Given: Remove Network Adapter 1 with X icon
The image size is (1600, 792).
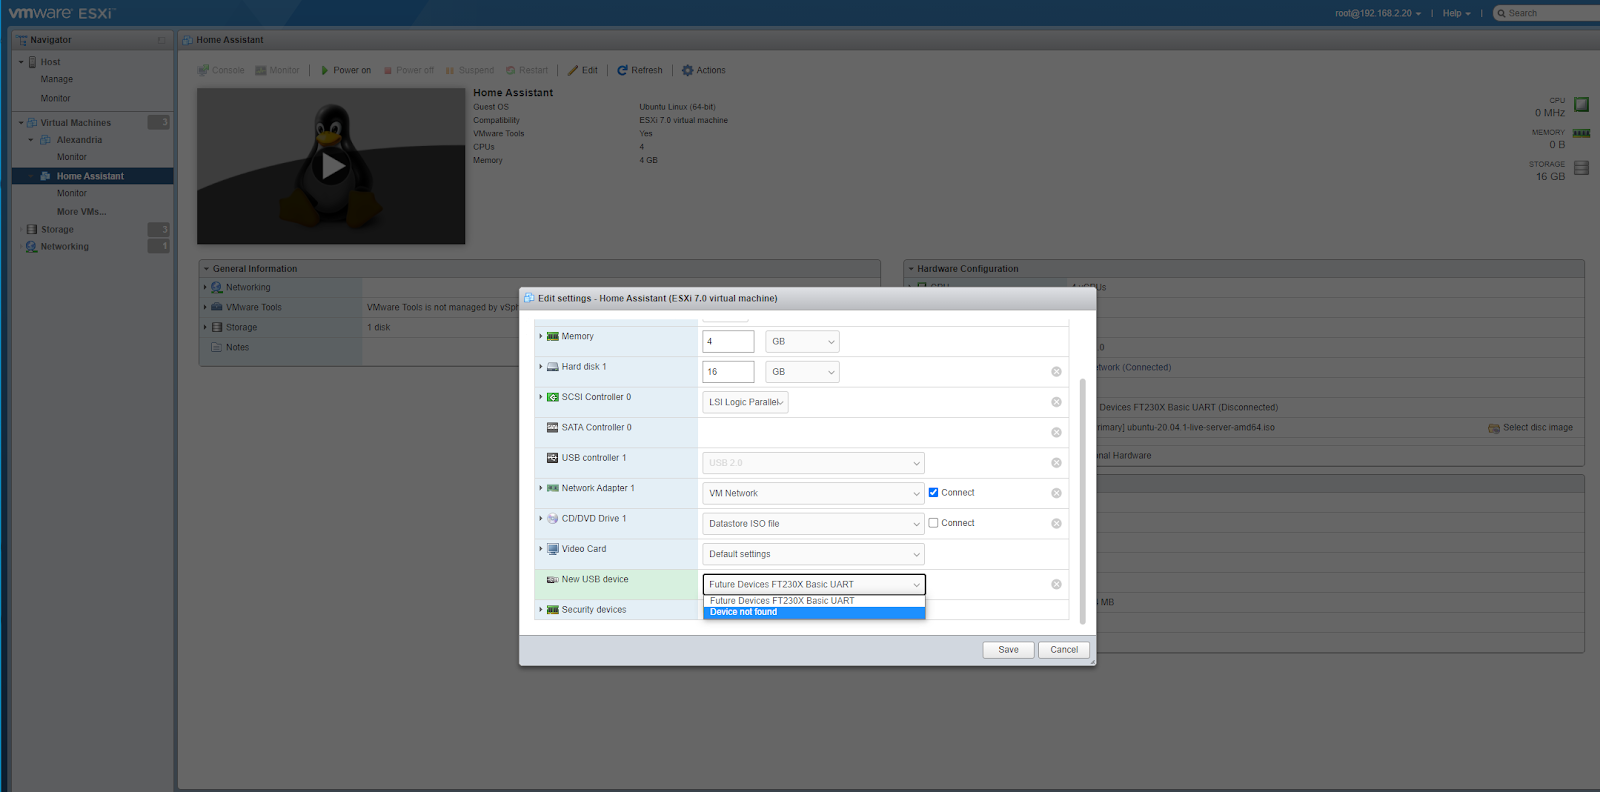Looking at the screenshot, I should [x=1056, y=493].
